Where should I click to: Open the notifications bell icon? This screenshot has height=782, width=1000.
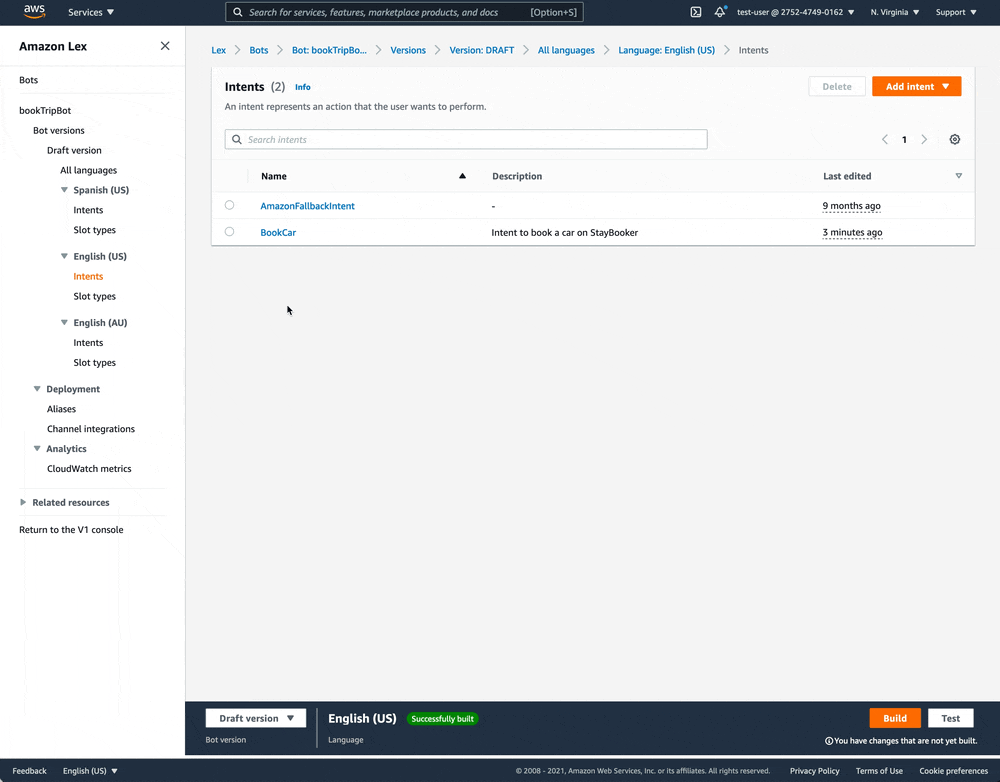[x=720, y=11]
